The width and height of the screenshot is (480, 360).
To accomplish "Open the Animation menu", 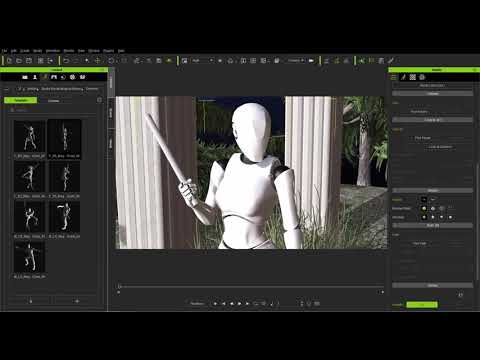I will 53,51.
